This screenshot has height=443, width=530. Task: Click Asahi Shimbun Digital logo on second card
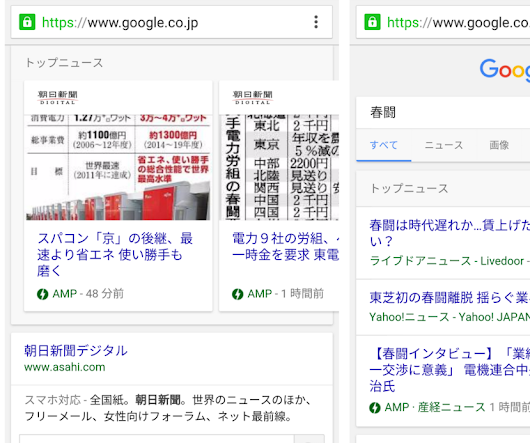pos(252,98)
